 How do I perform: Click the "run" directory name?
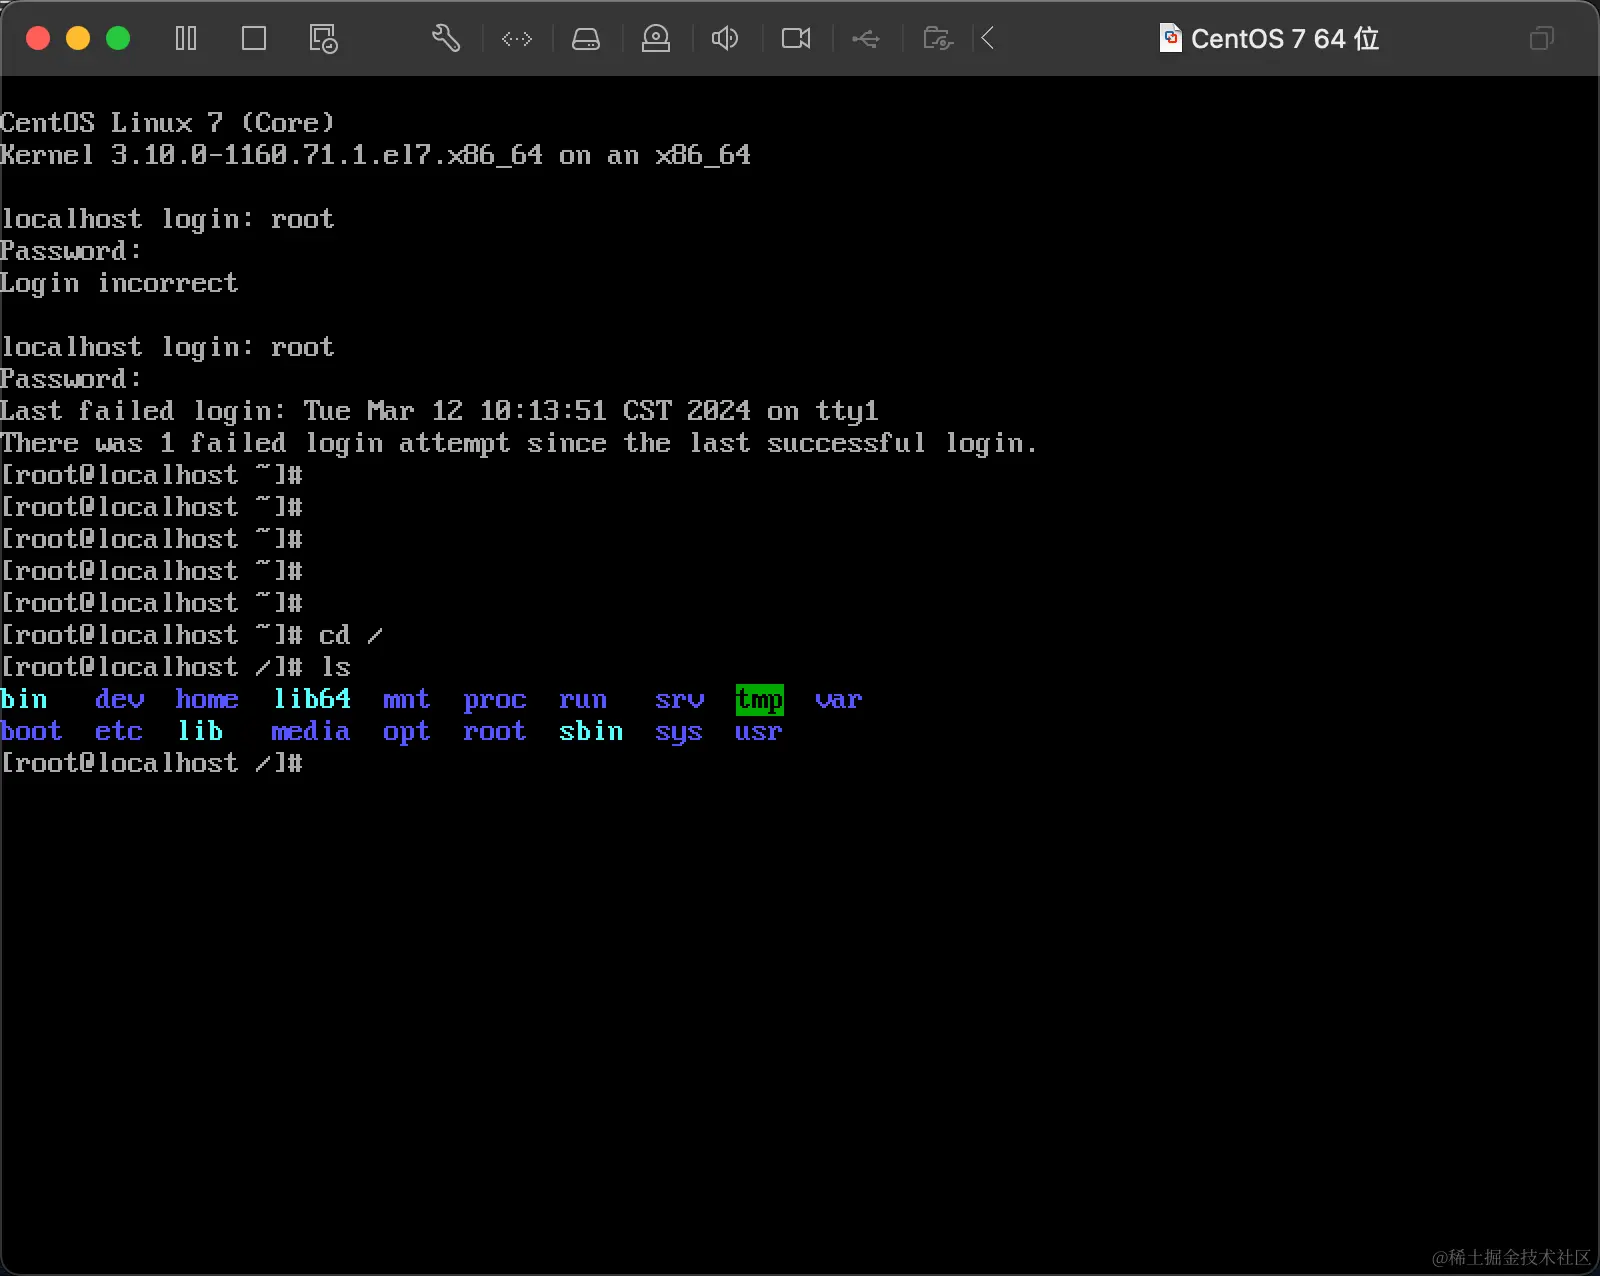[x=583, y=699]
